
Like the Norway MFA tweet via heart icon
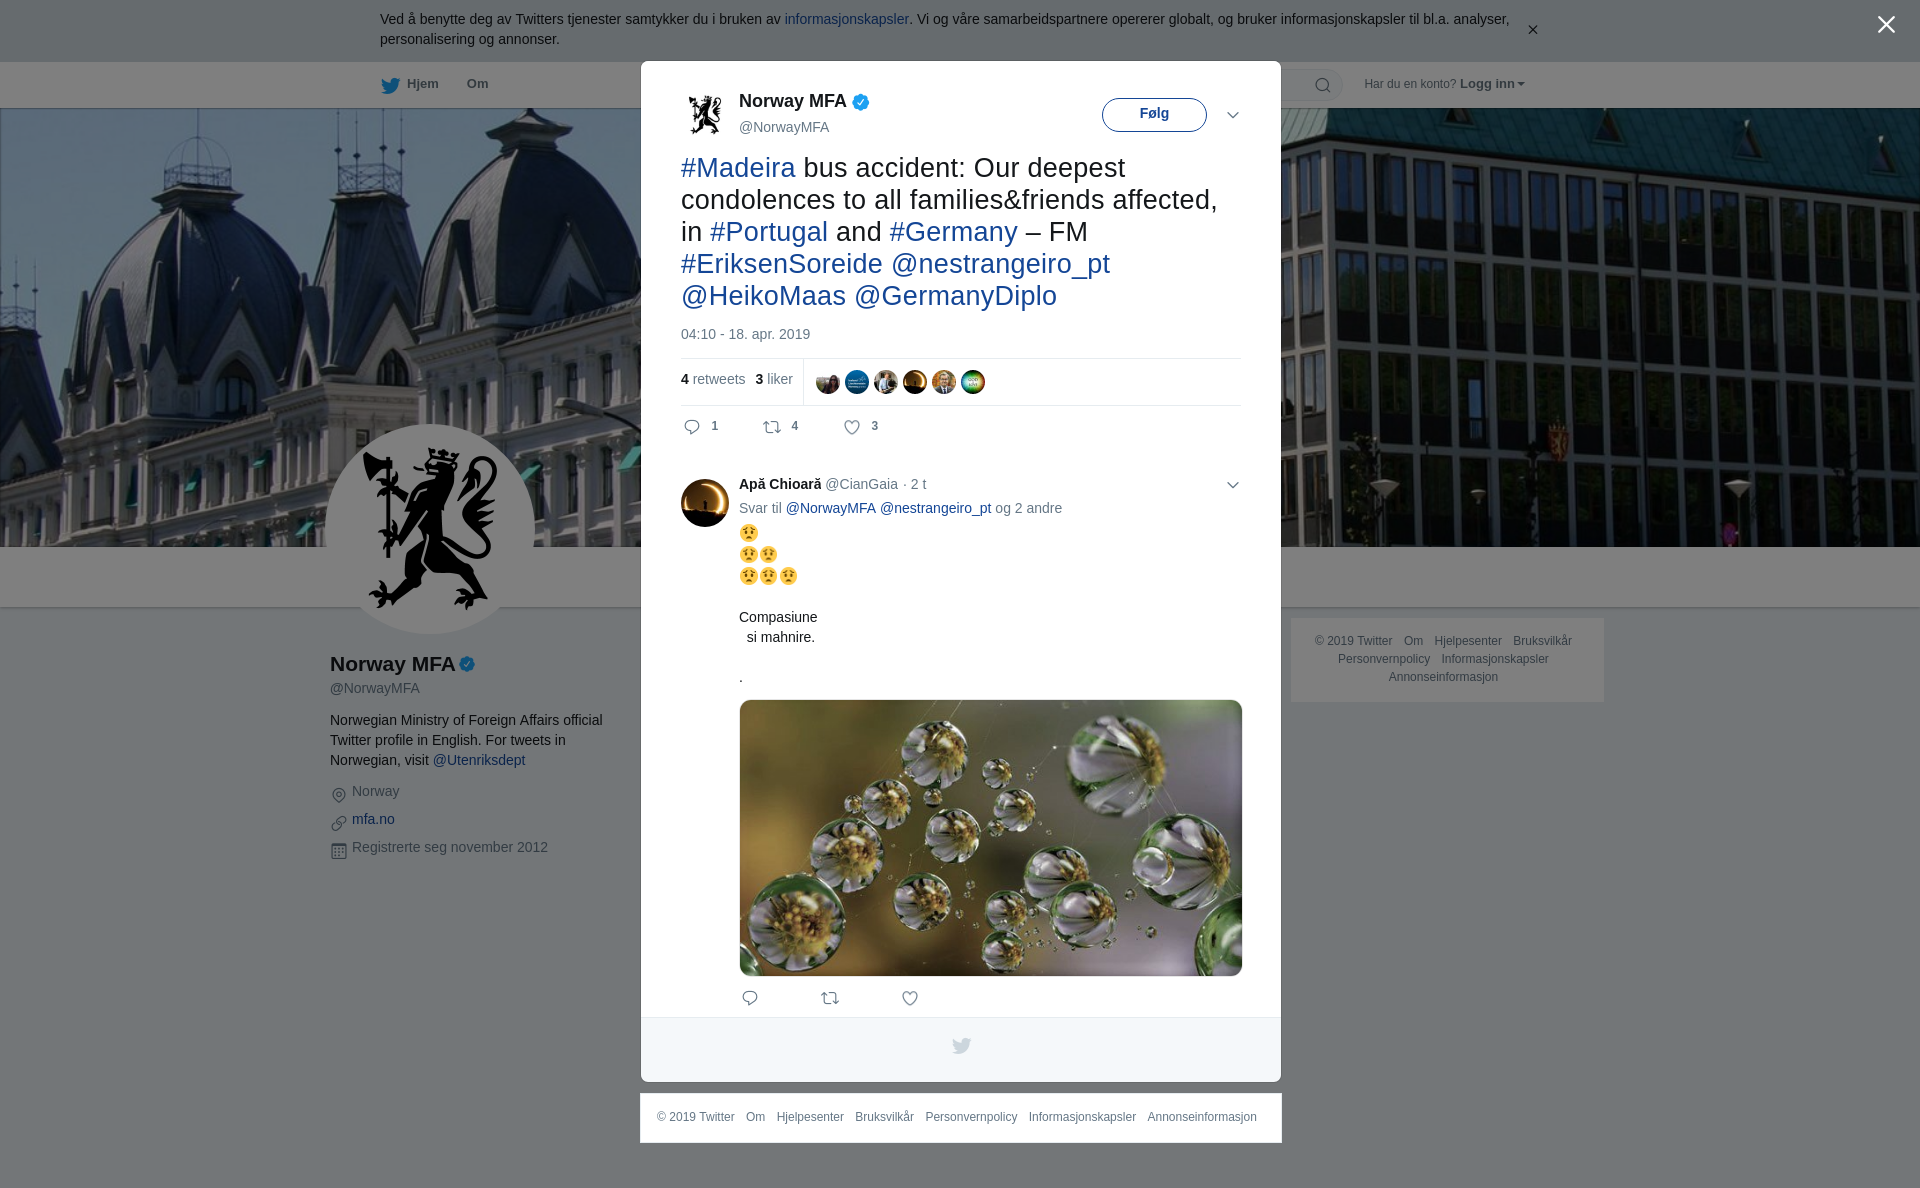(852, 427)
